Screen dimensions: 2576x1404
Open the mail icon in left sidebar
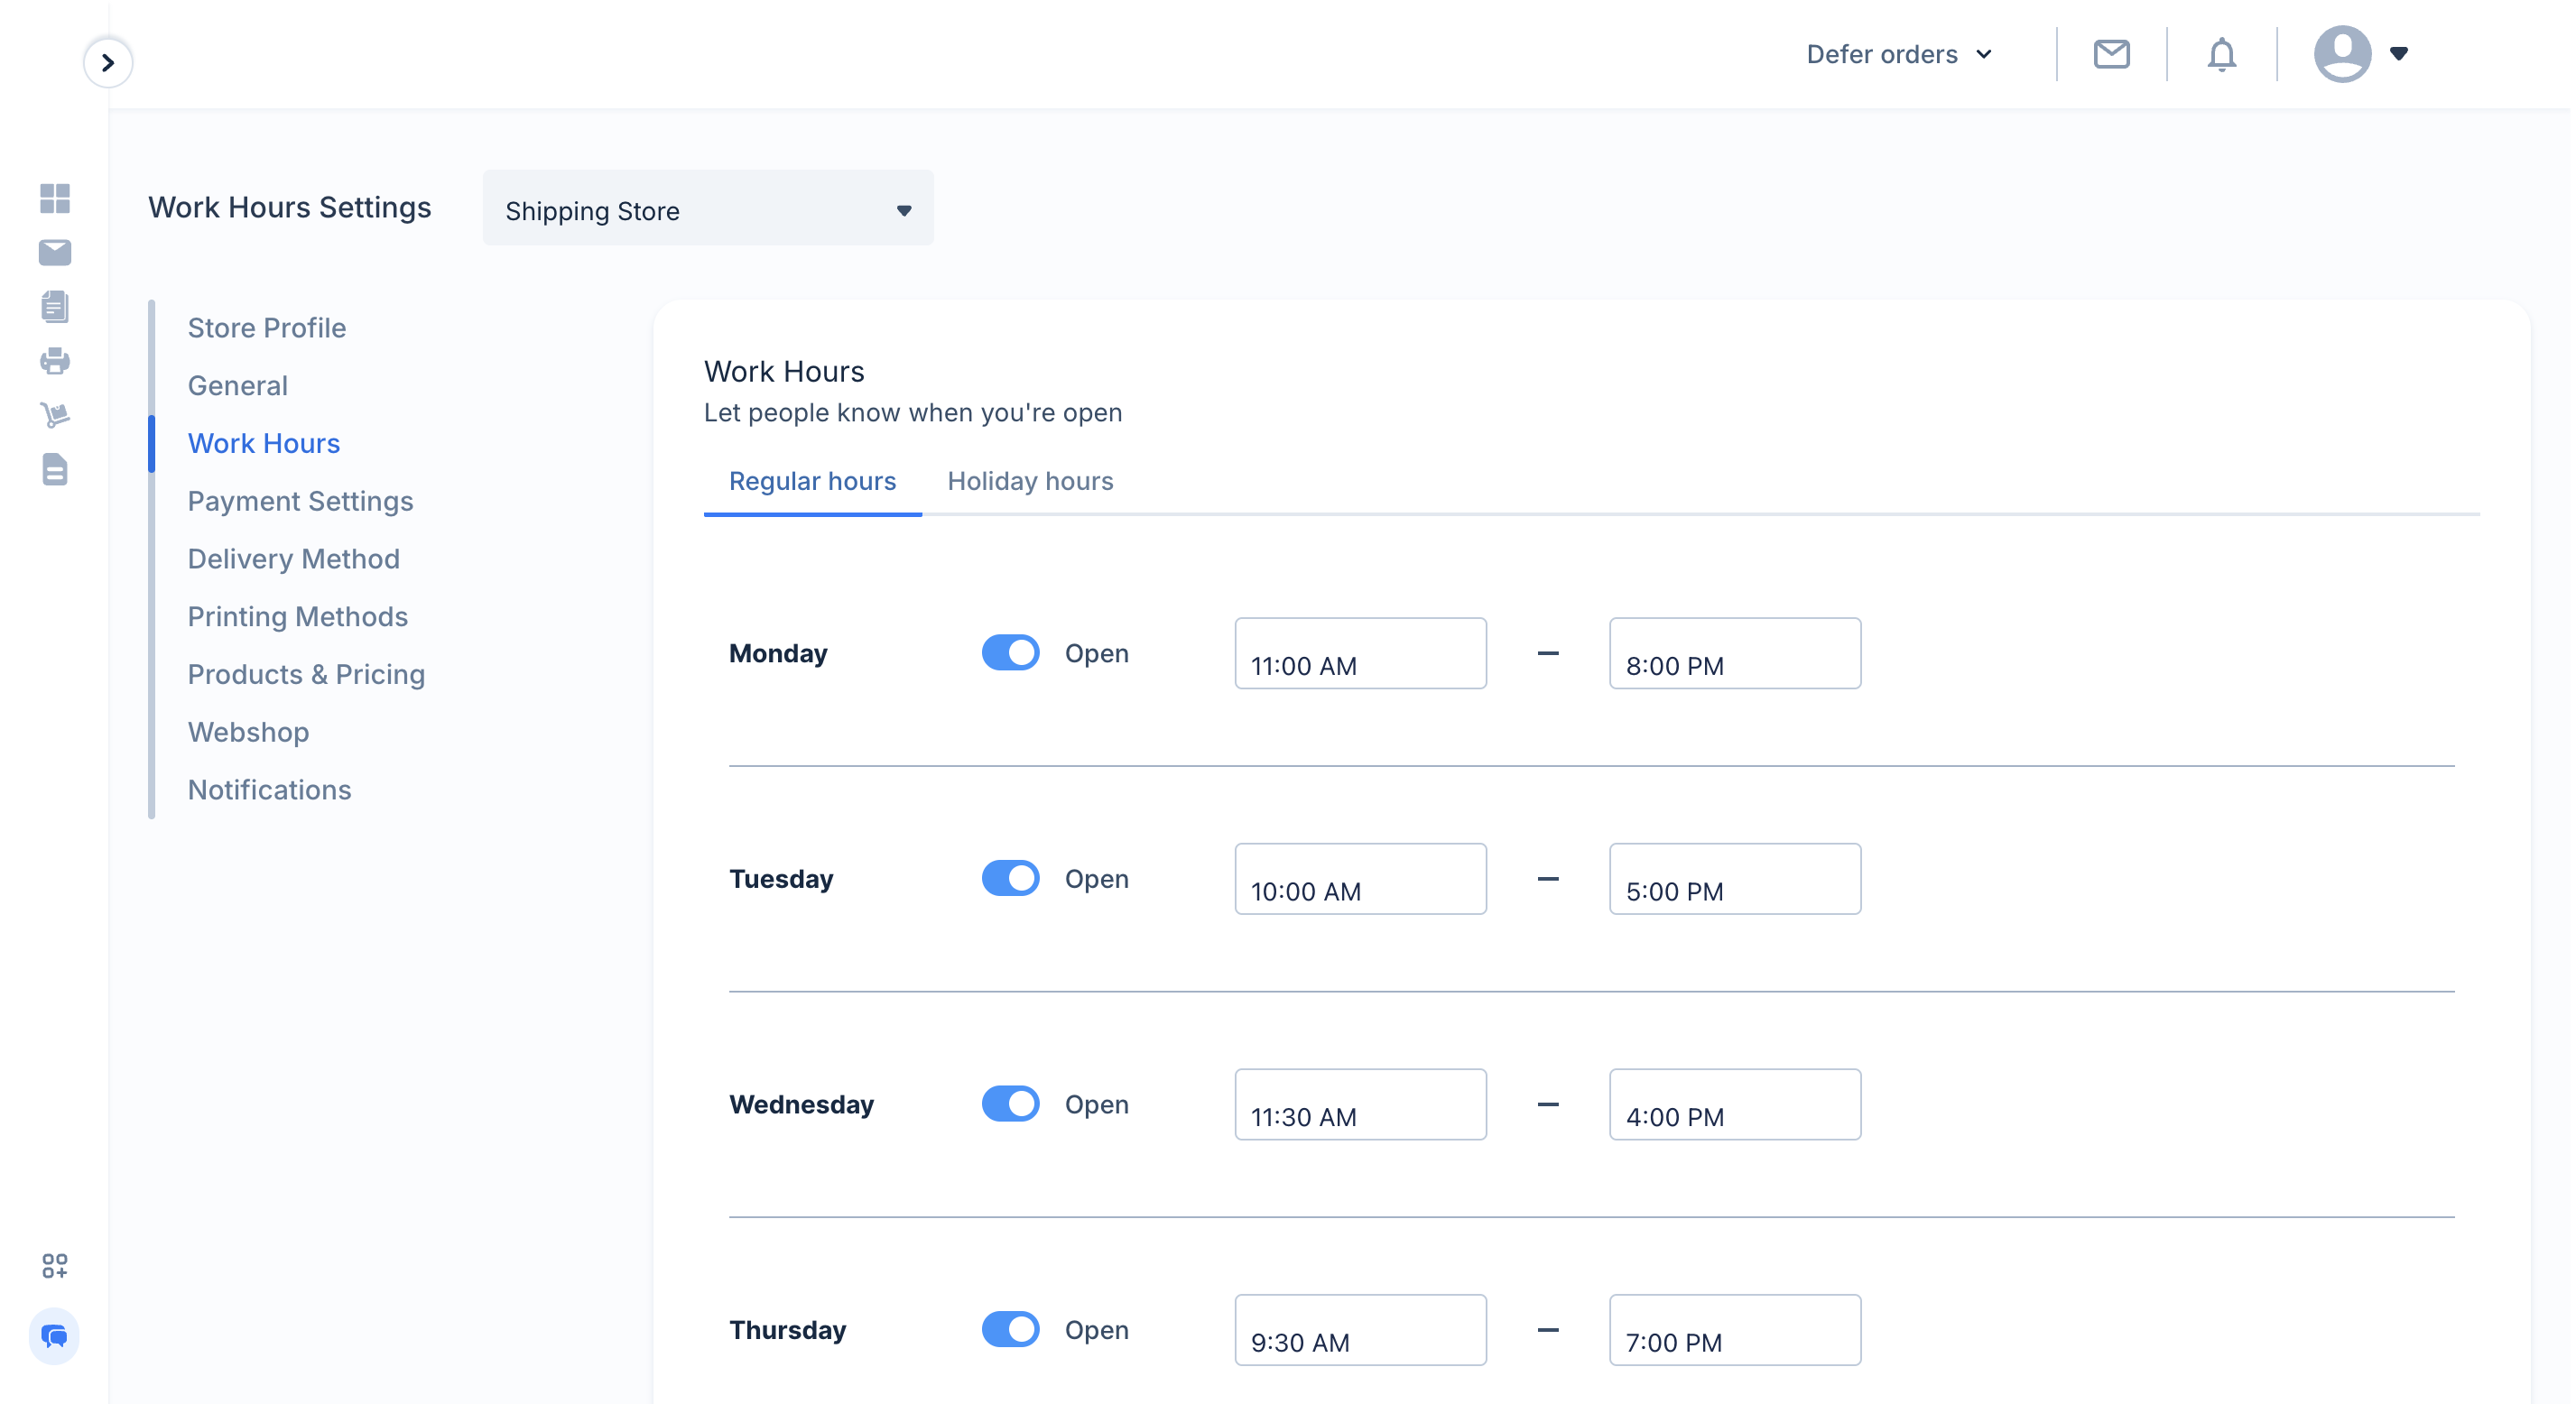pos(55,252)
